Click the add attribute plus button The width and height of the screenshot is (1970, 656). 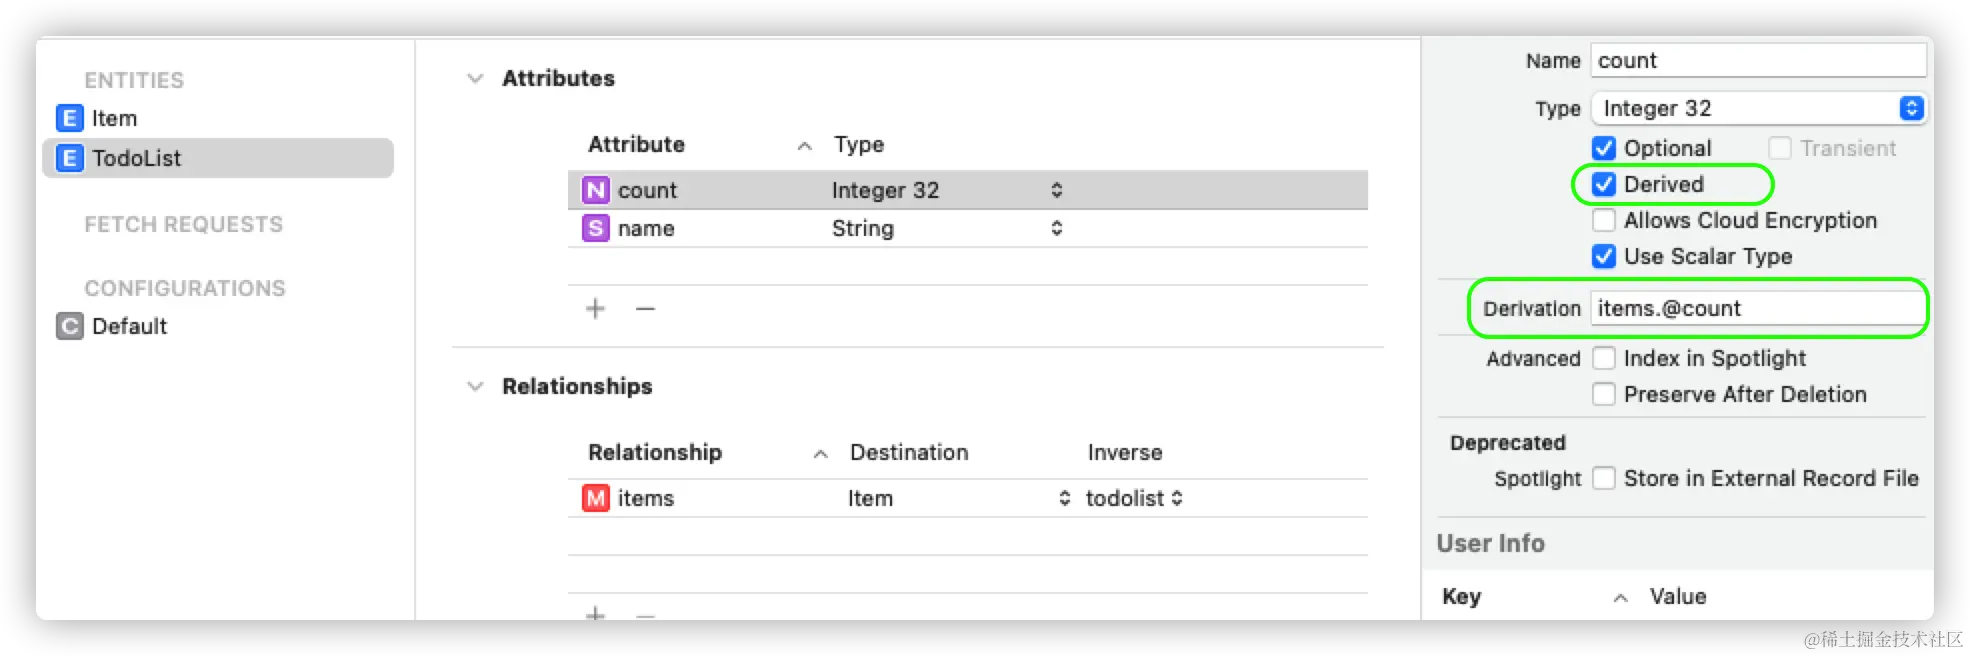(x=595, y=308)
